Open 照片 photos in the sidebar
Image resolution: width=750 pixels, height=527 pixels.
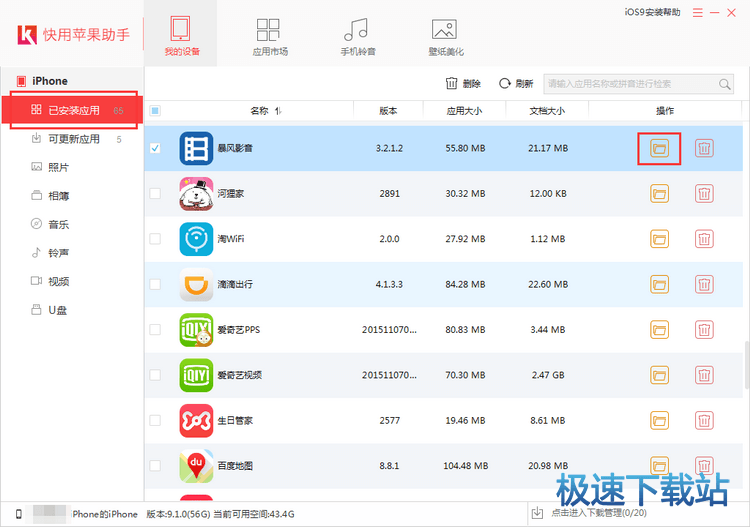click(x=59, y=167)
